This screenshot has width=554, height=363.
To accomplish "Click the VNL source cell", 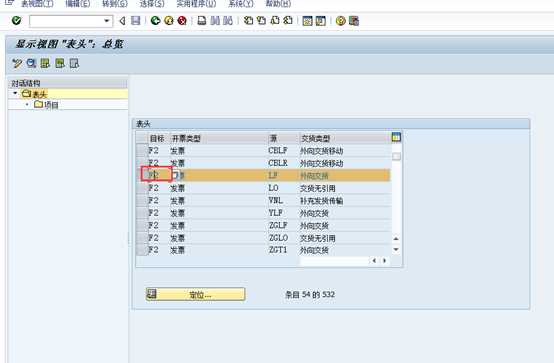I will click(x=283, y=200).
